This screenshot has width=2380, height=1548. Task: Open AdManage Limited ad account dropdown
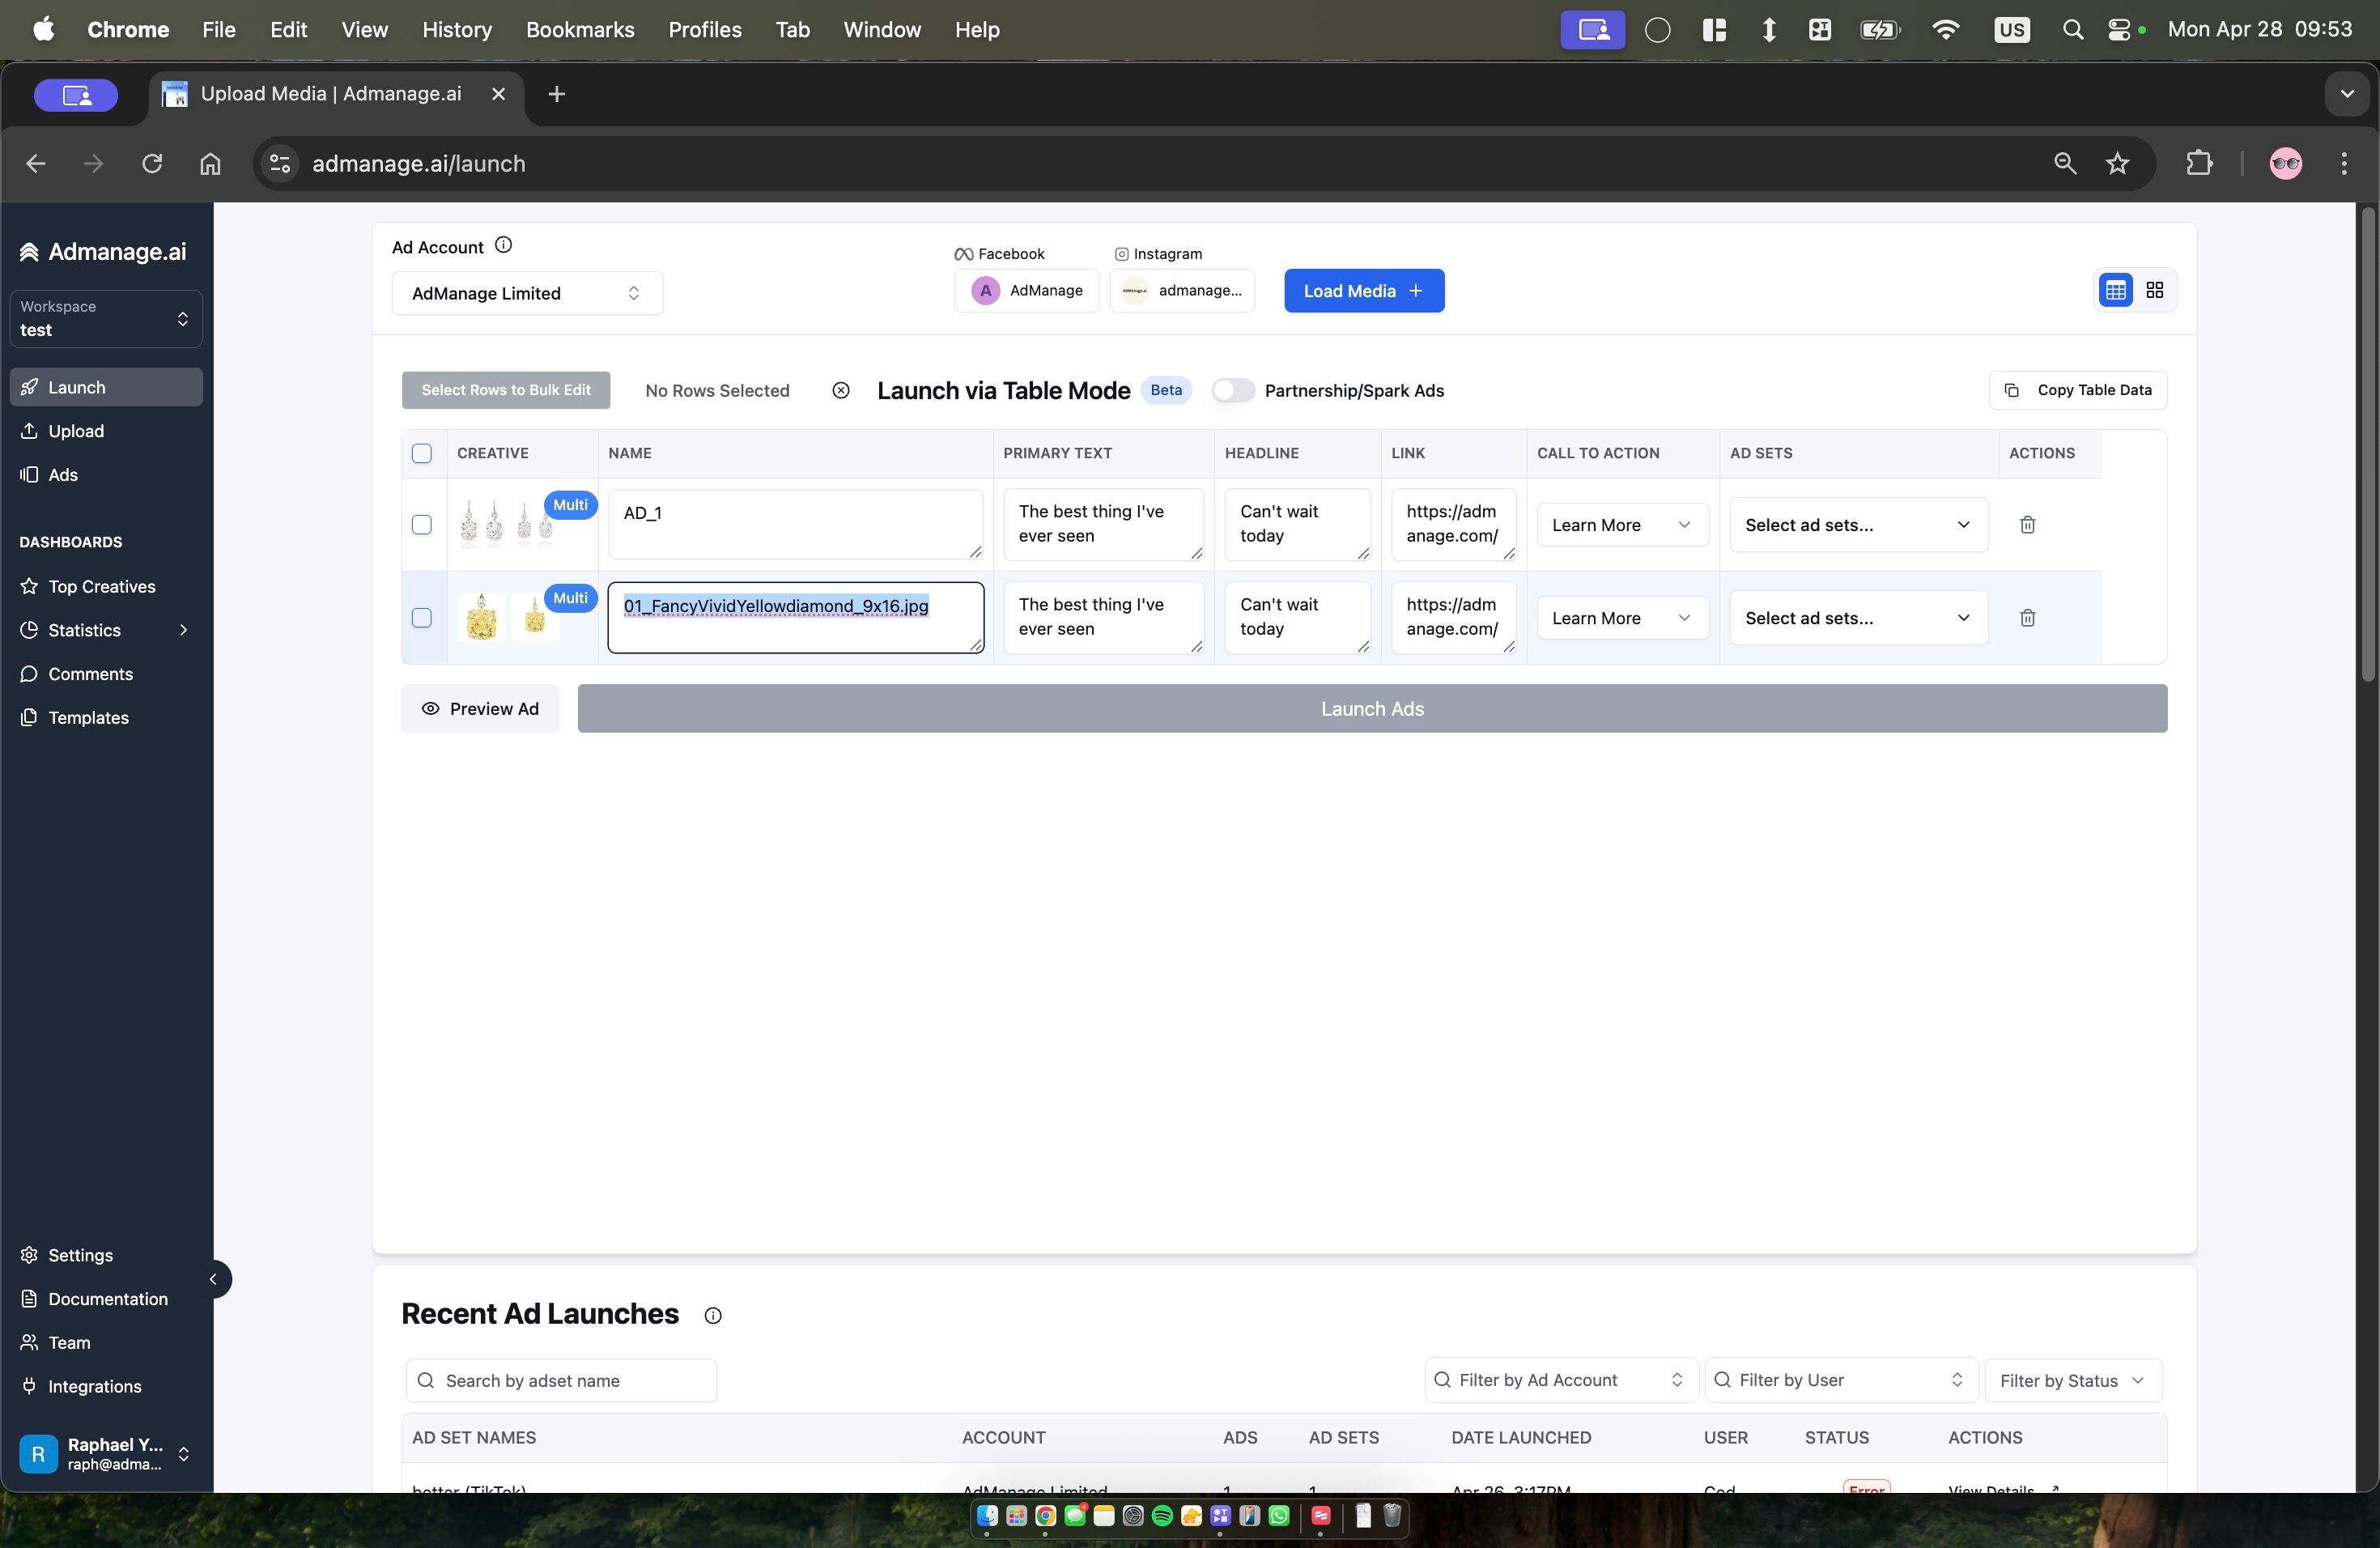pyautogui.click(x=526, y=293)
